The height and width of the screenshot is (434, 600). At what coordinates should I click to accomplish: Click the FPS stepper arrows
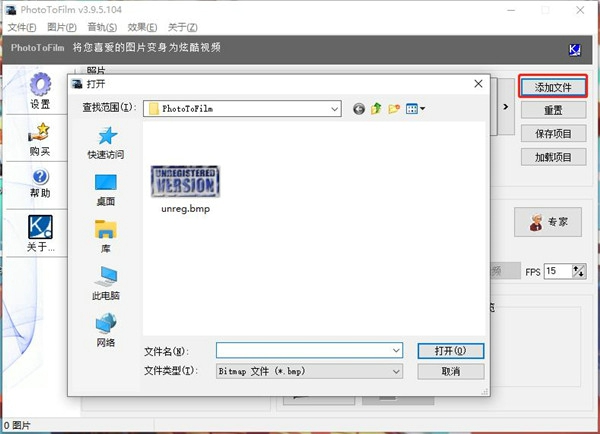[578, 271]
